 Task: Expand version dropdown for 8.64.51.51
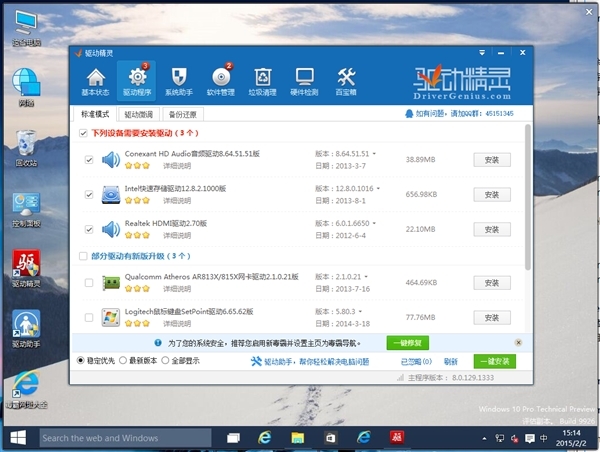click(374, 154)
